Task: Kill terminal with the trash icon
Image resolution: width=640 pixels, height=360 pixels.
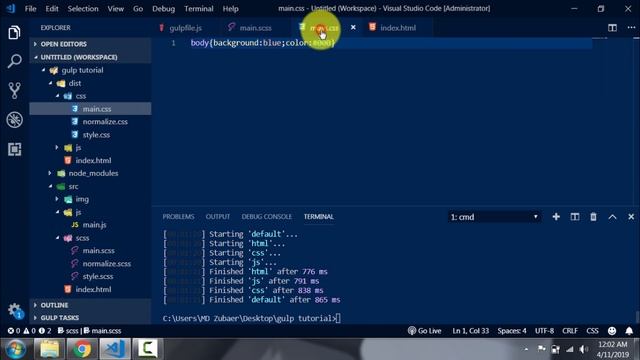Action: 593,217
